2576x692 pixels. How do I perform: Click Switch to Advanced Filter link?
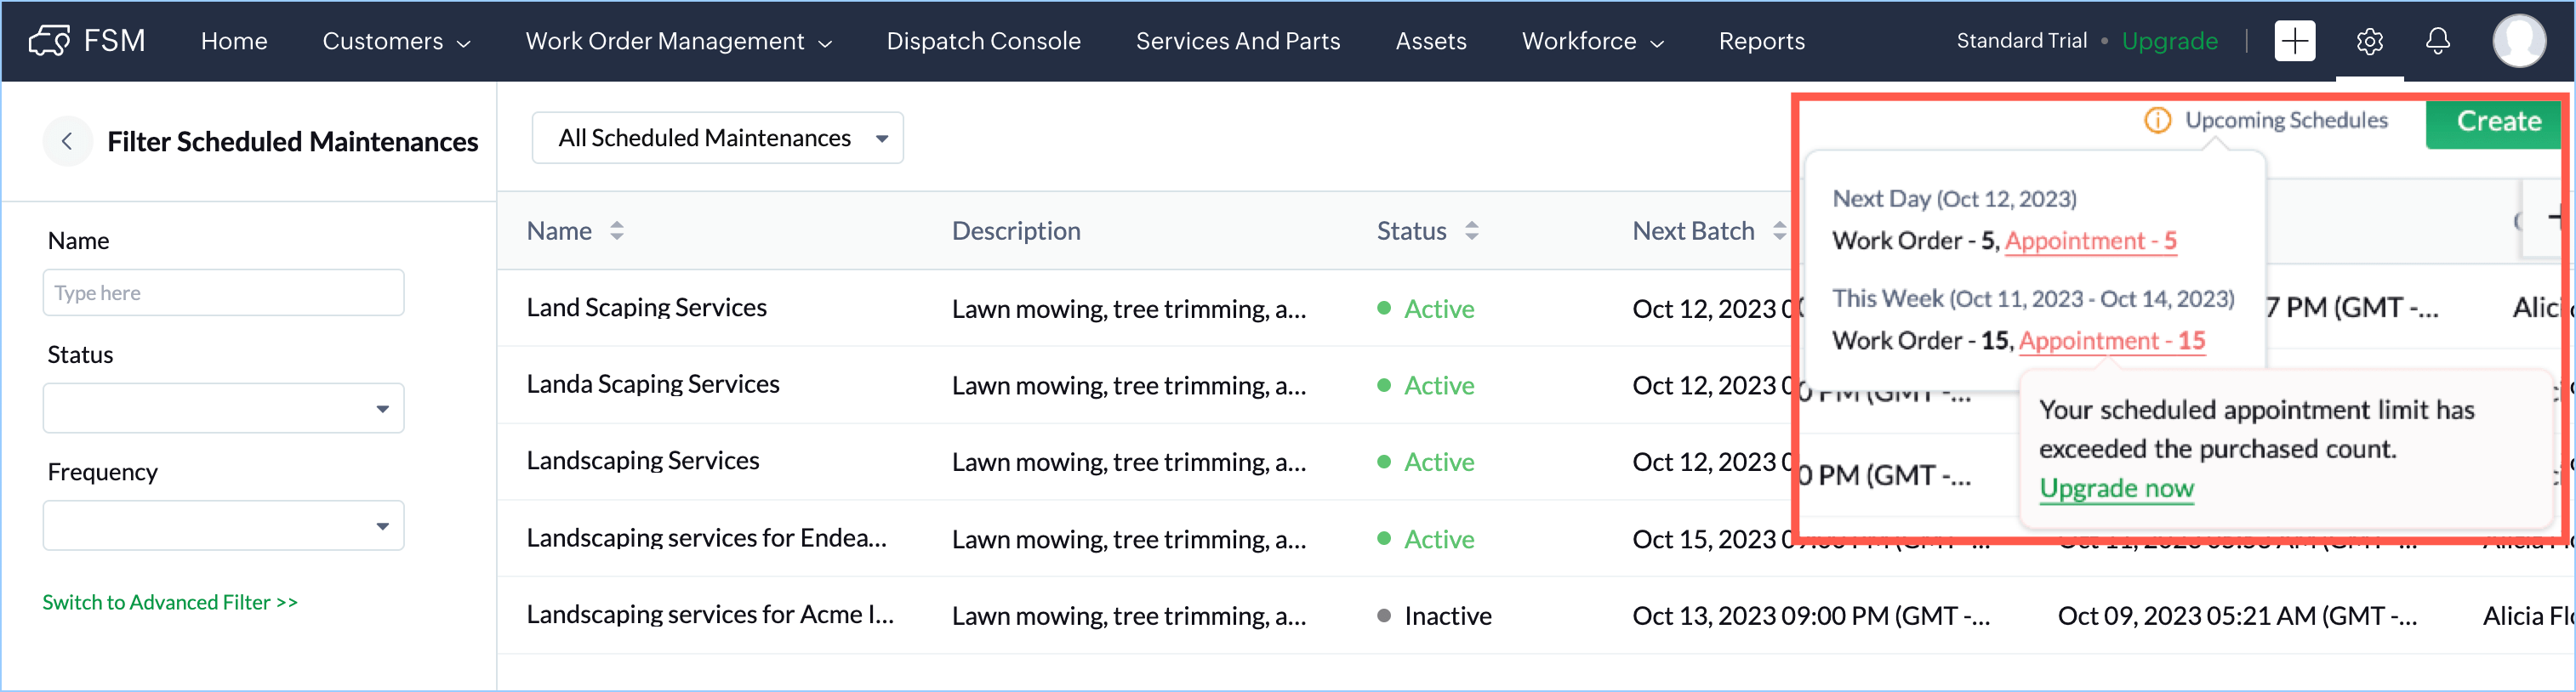coord(170,602)
